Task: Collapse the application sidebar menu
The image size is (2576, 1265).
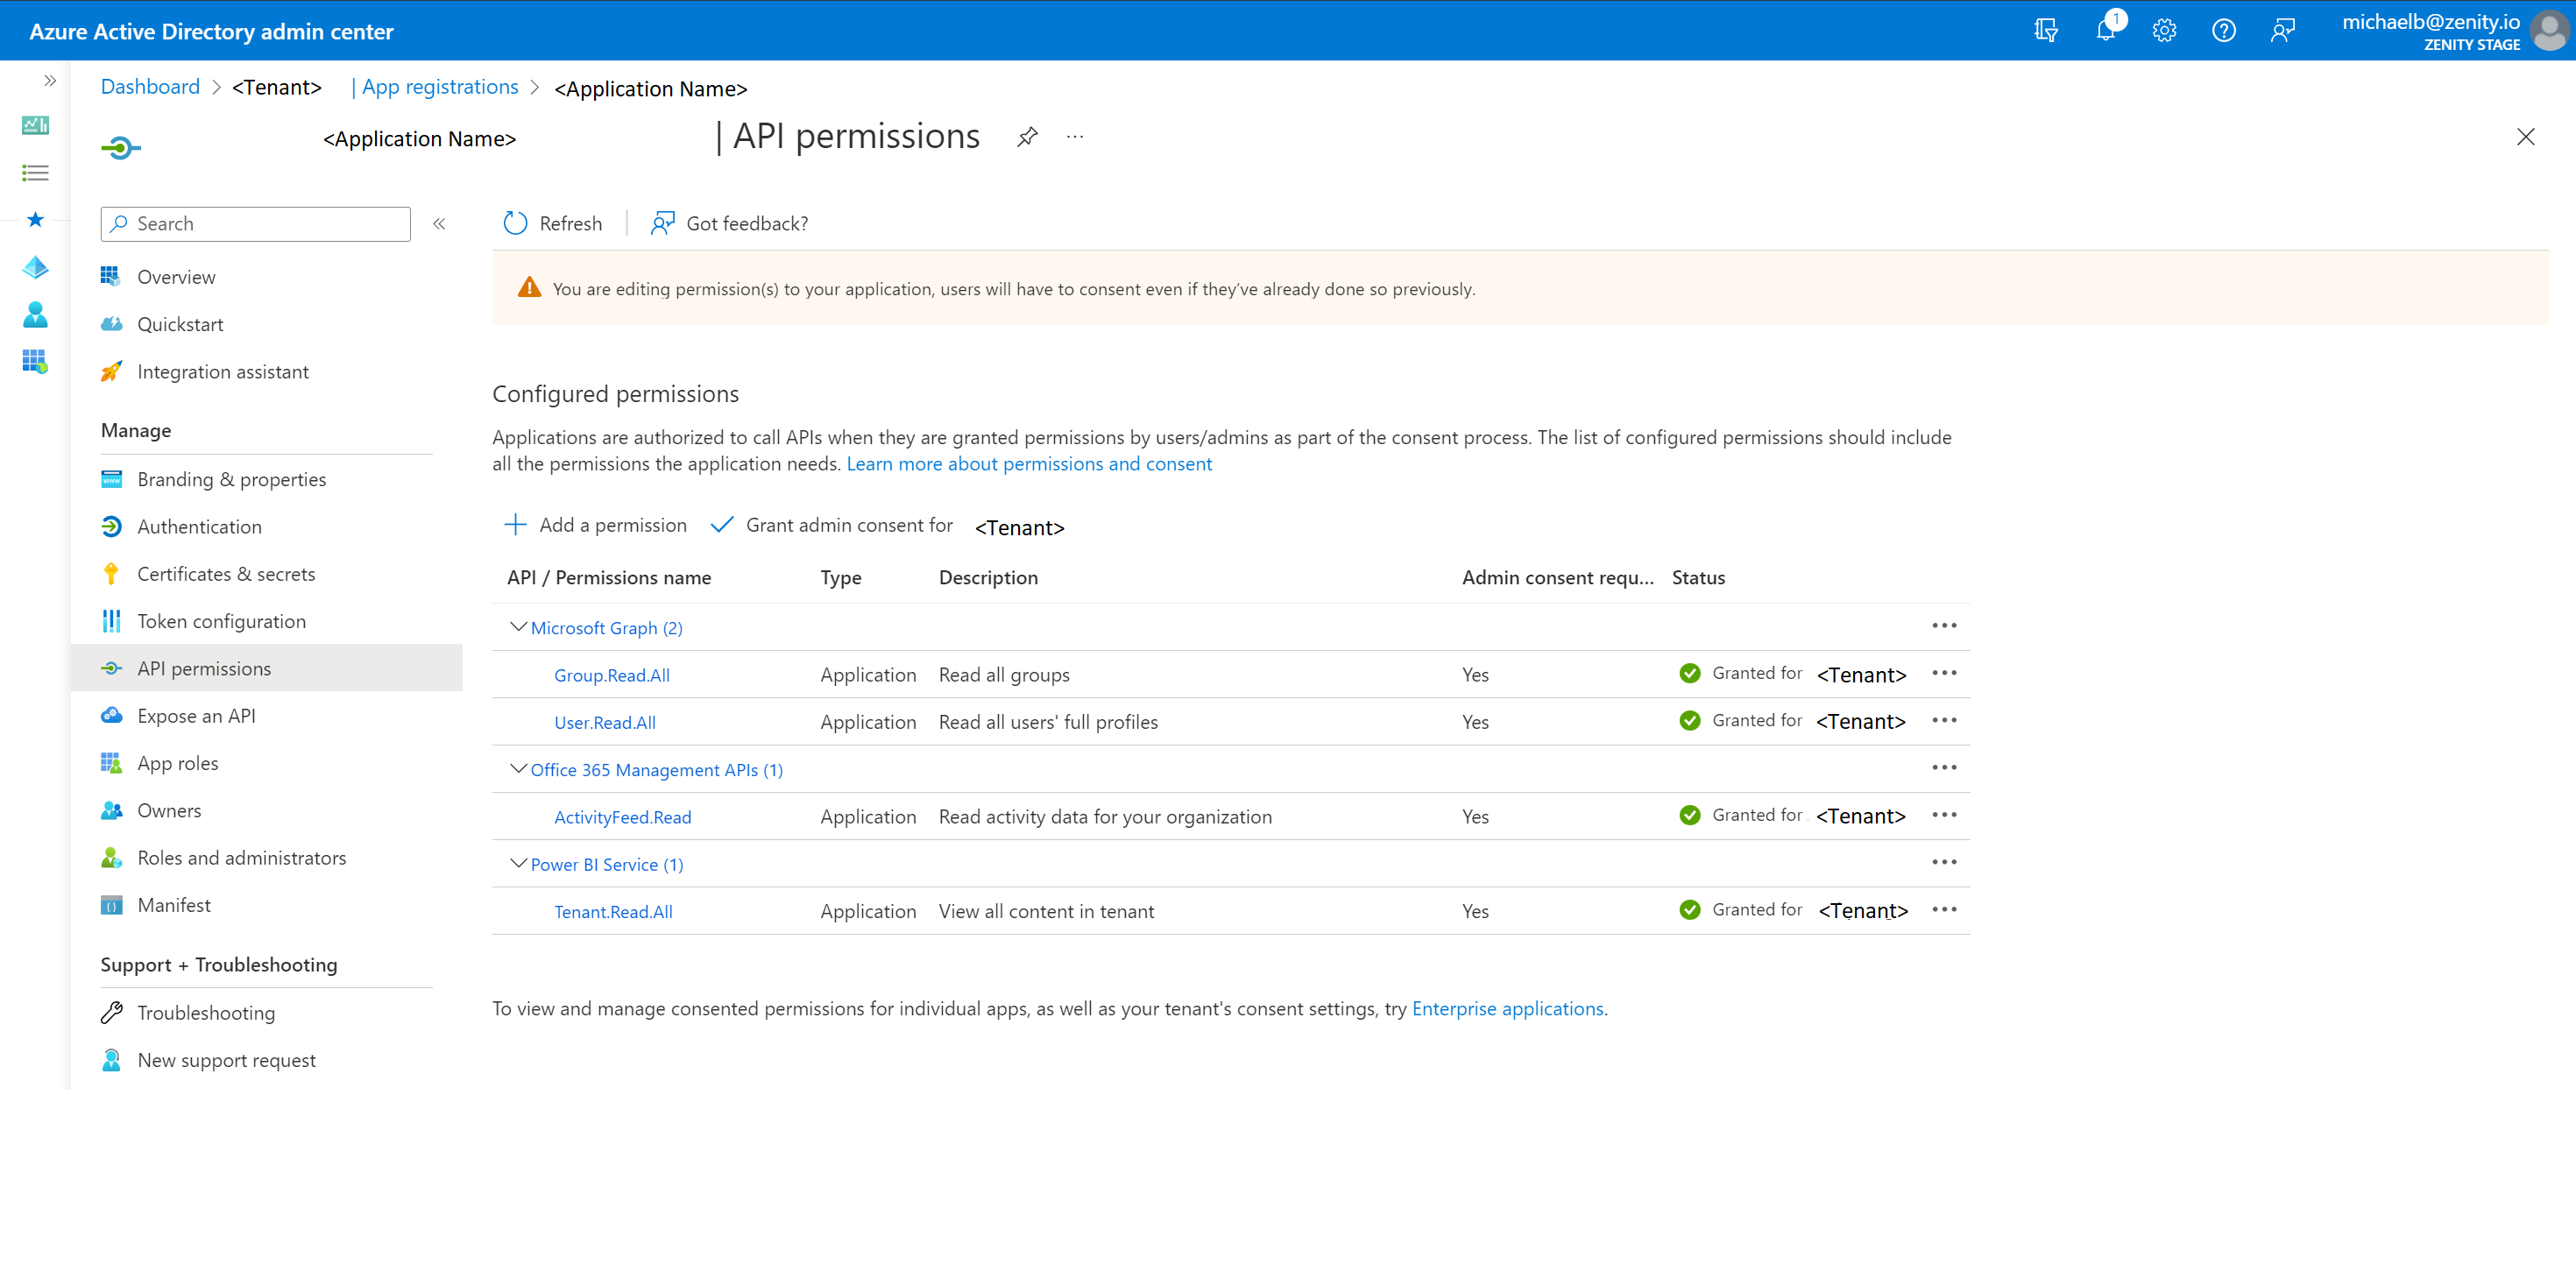Action: pos(439,224)
